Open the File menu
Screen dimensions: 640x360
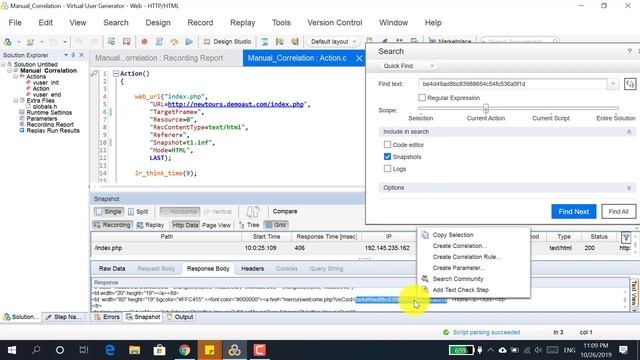15,23
